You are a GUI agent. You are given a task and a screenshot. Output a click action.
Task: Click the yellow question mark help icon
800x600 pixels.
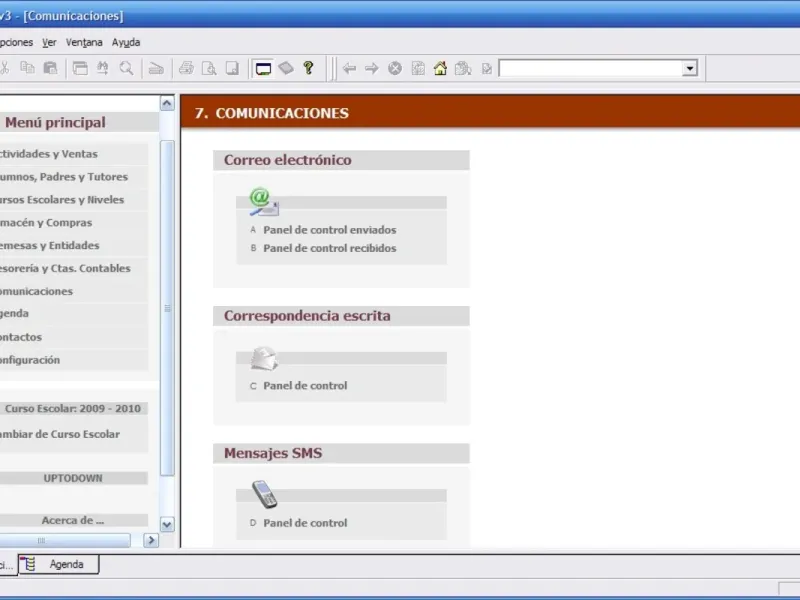tap(308, 68)
